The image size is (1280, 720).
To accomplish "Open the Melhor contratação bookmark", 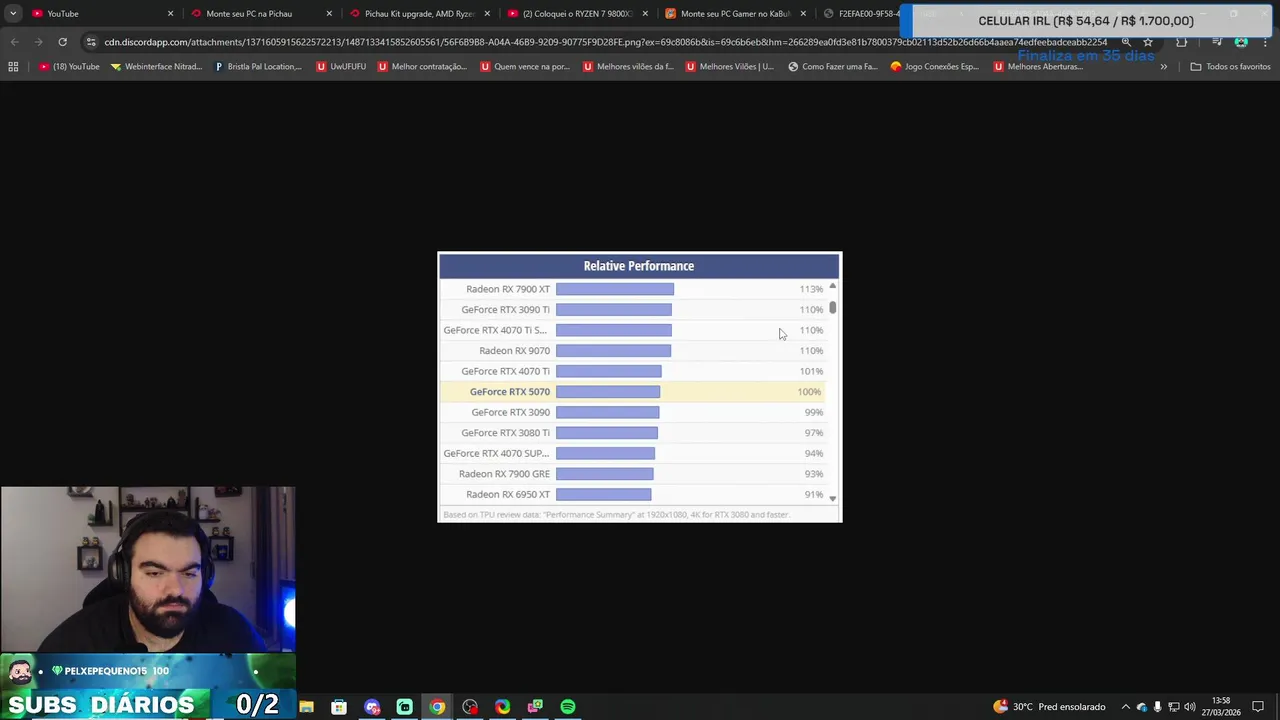I will pyautogui.click(x=422, y=67).
